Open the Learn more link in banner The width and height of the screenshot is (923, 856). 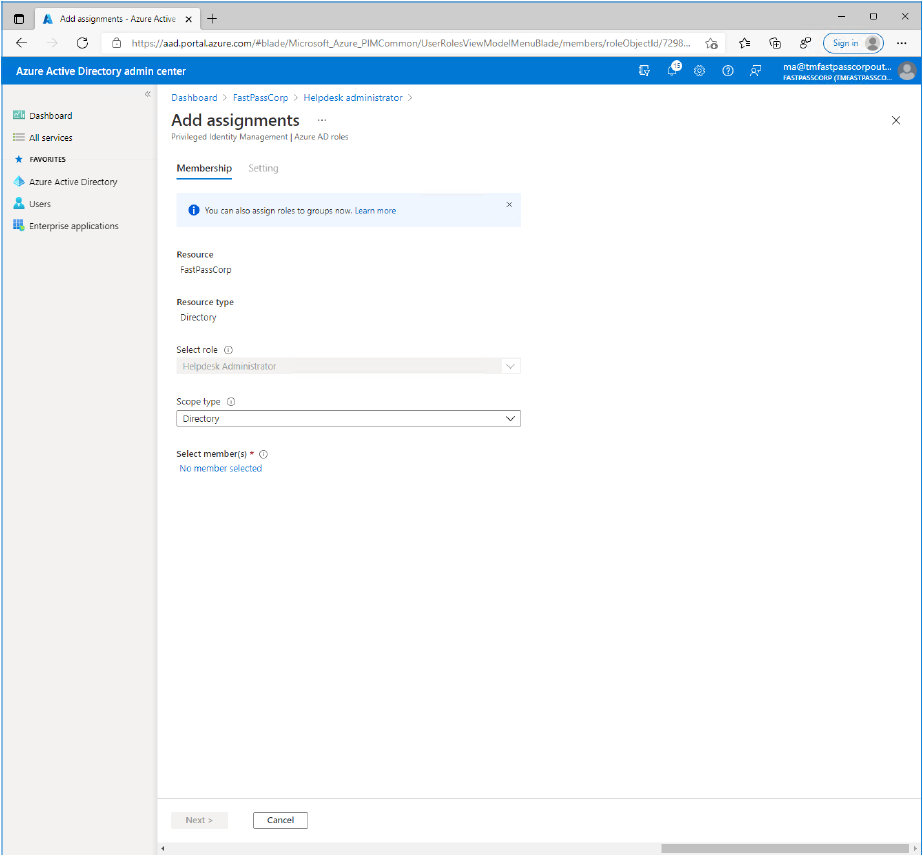pyautogui.click(x=375, y=211)
